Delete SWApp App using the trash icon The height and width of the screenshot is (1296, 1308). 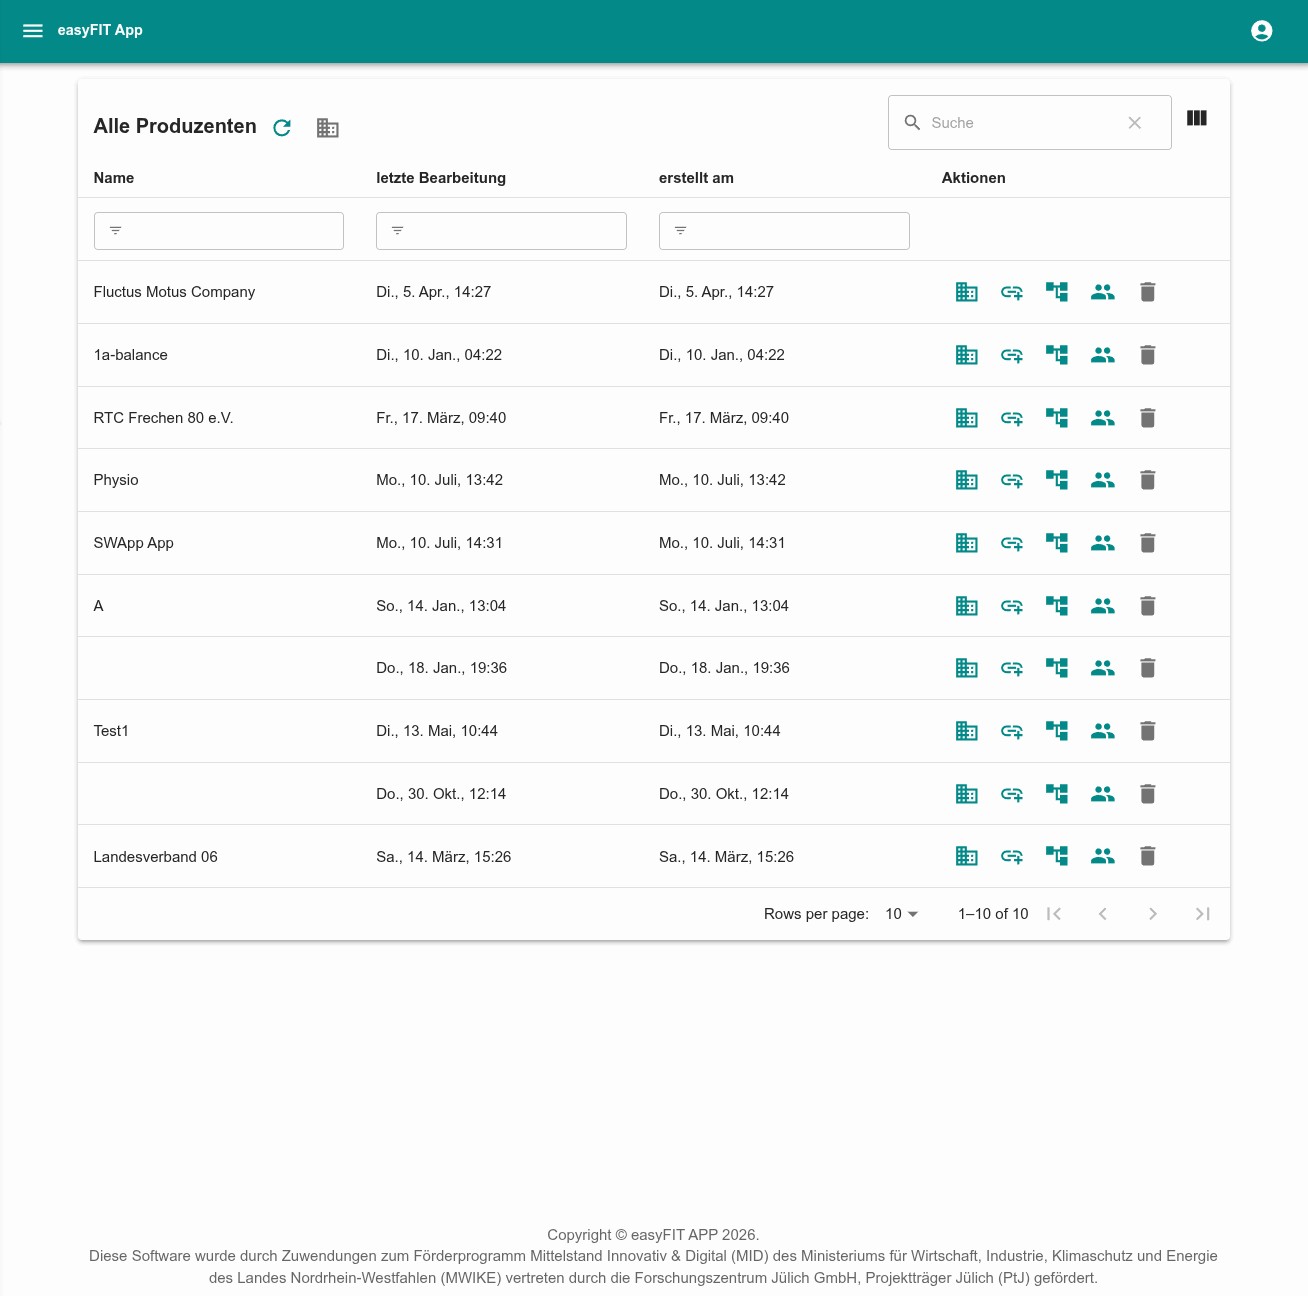tap(1147, 543)
